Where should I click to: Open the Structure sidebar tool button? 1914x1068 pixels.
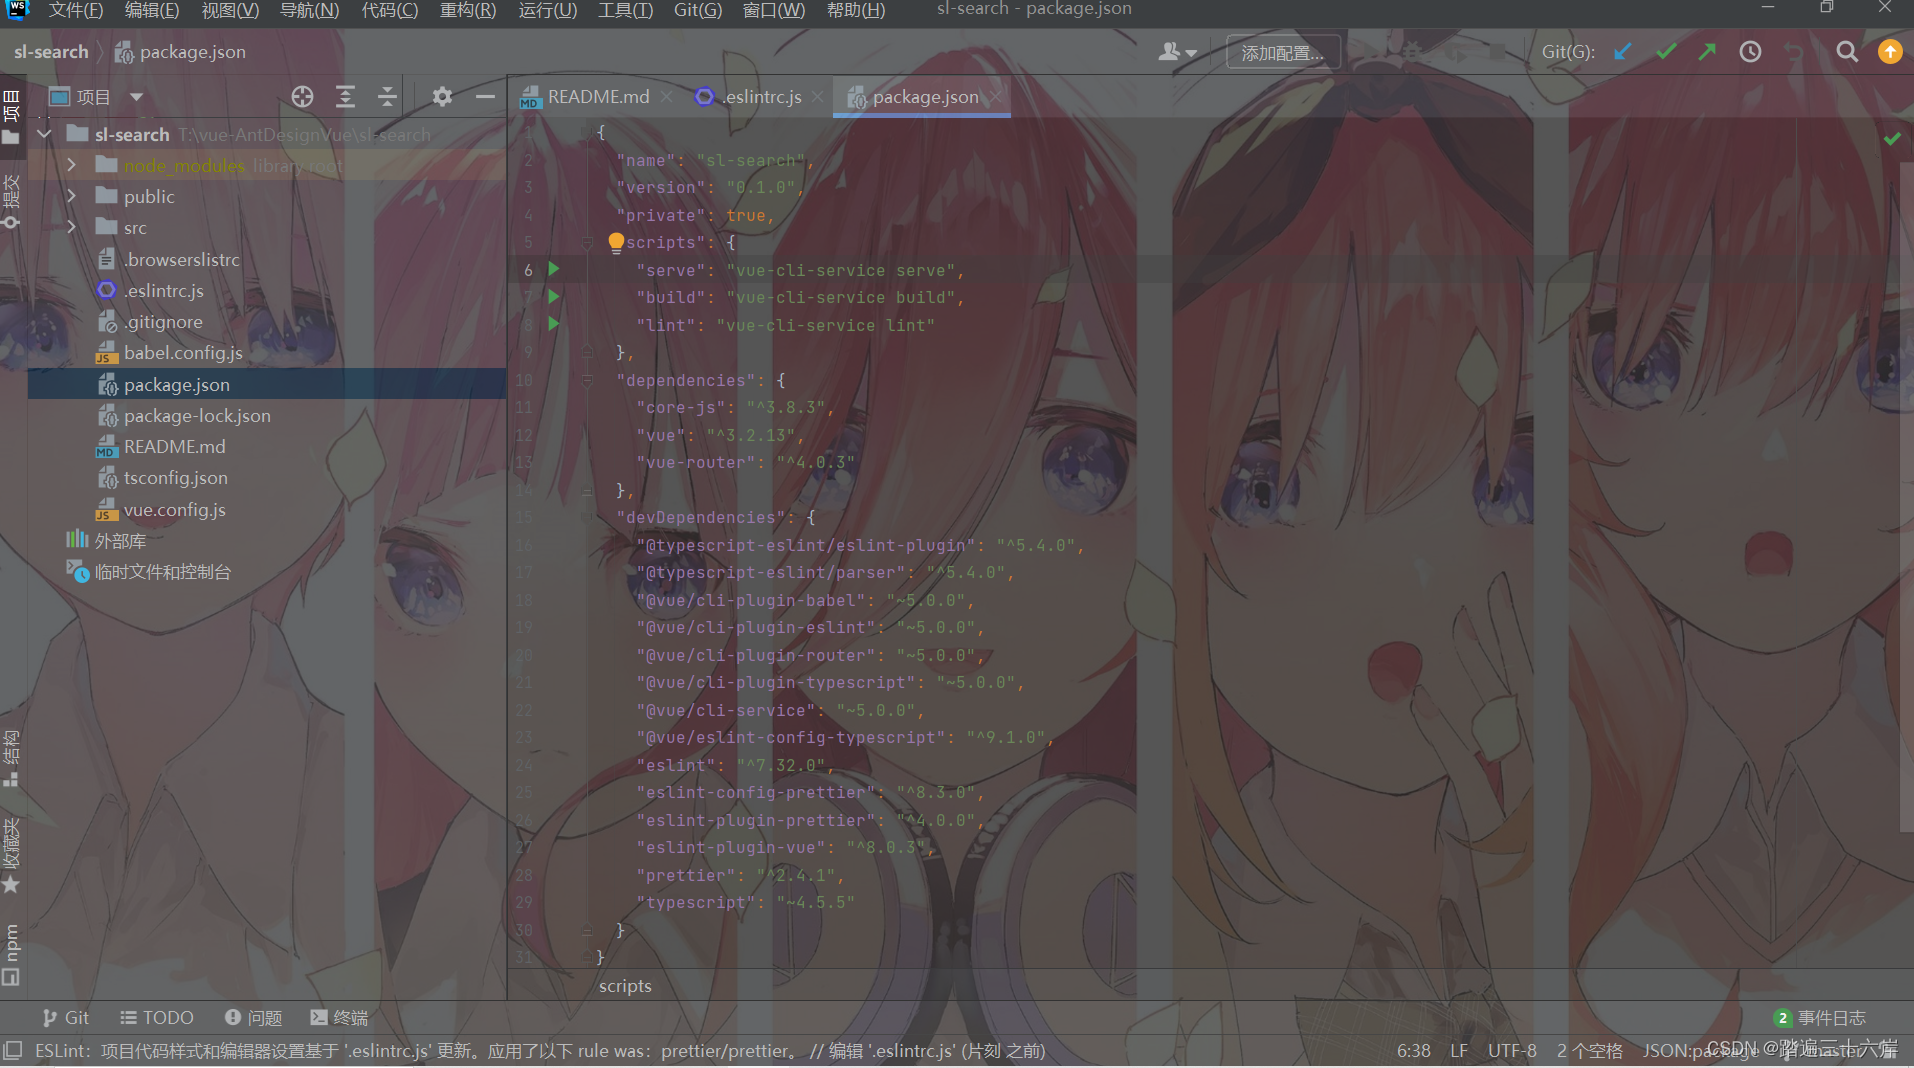point(12,759)
